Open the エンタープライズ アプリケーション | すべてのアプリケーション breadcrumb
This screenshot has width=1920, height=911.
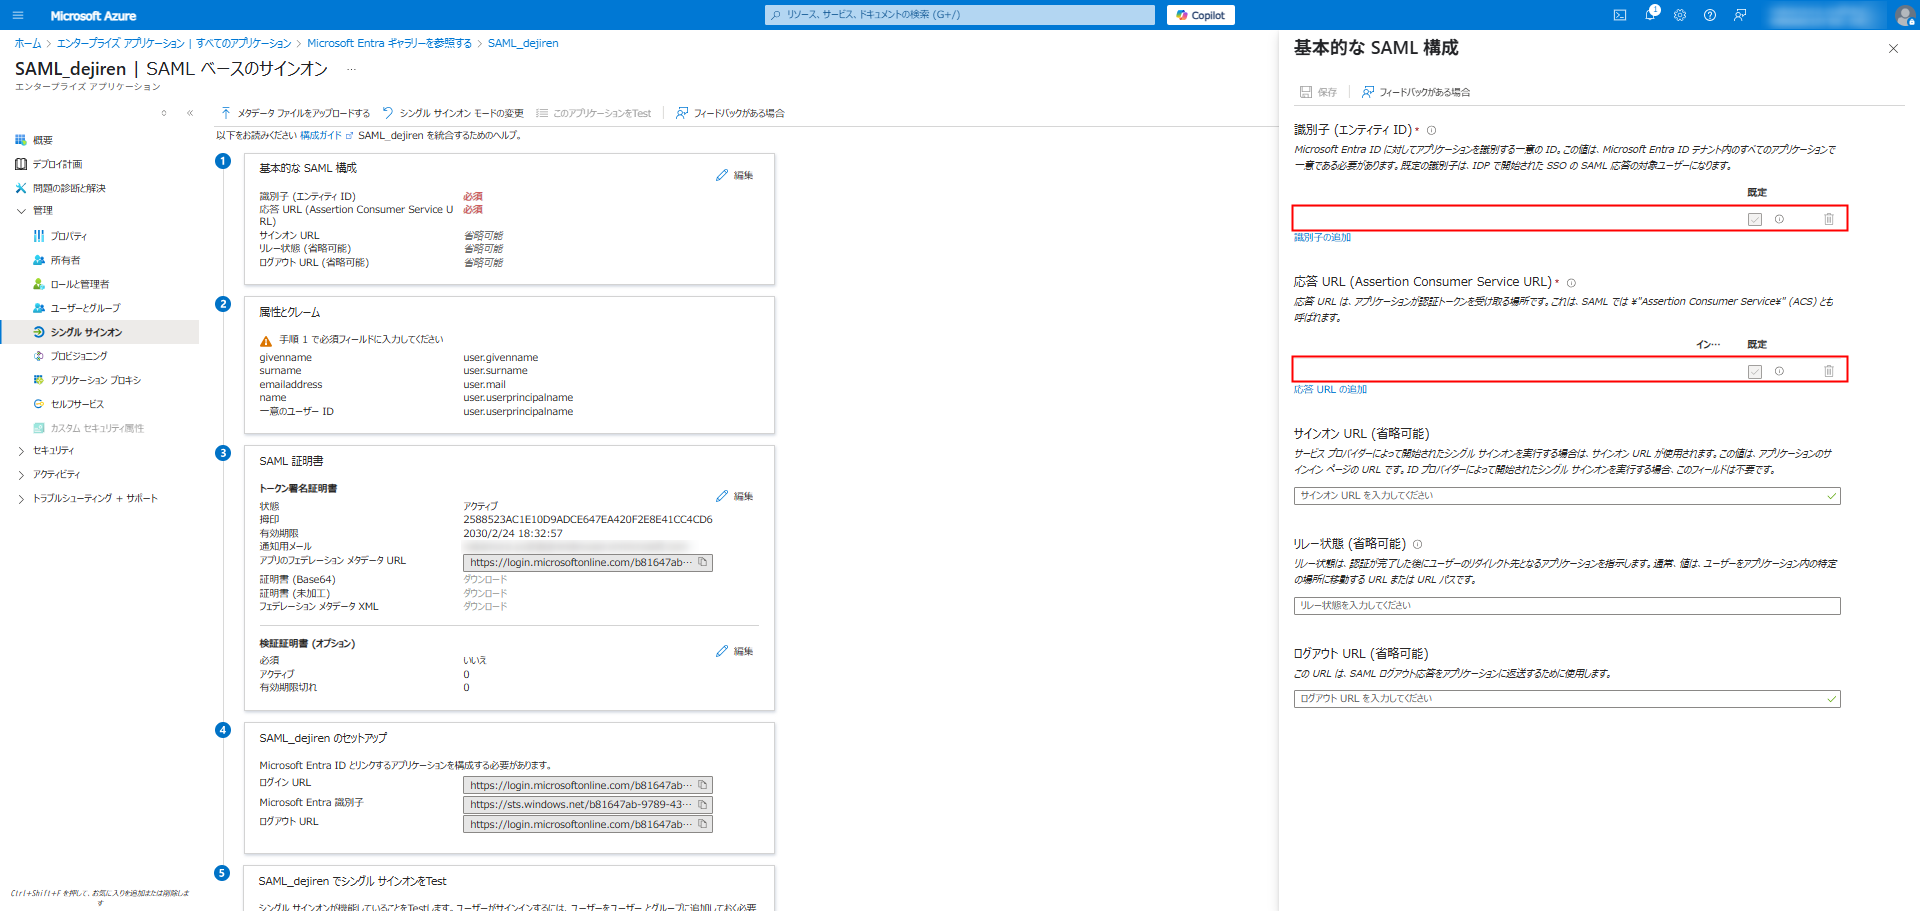click(174, 43)
